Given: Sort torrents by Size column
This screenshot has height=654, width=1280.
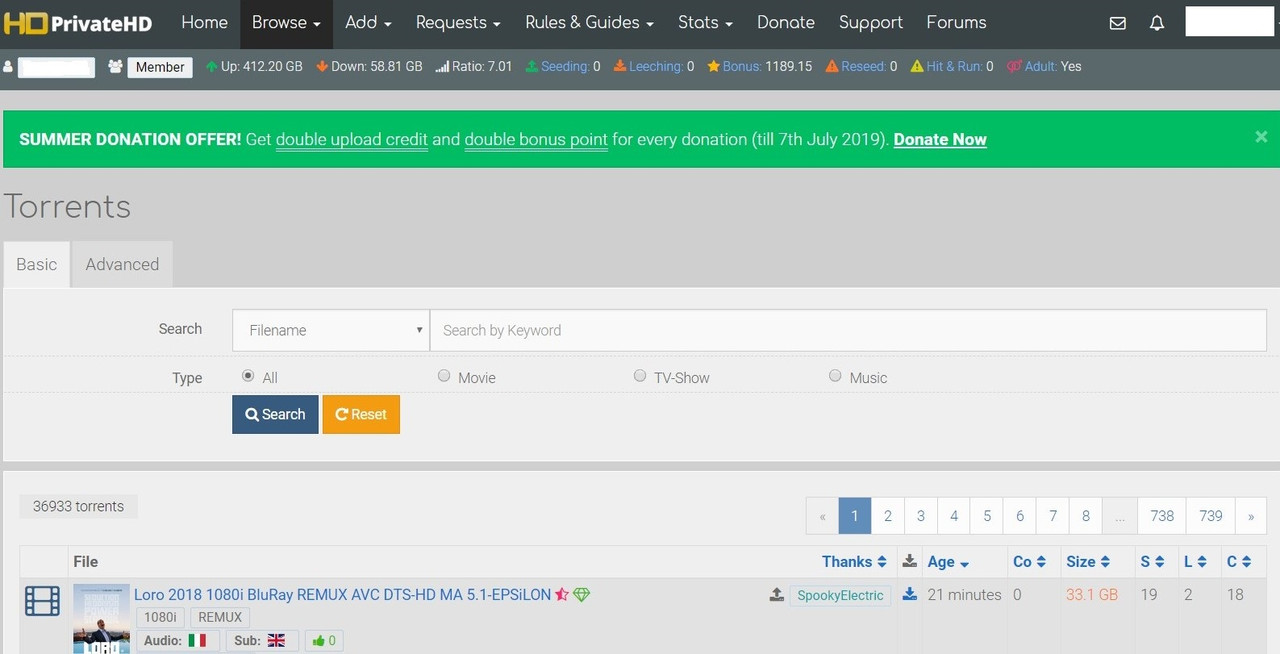Looking at the screenshot, I should 1088,562.
